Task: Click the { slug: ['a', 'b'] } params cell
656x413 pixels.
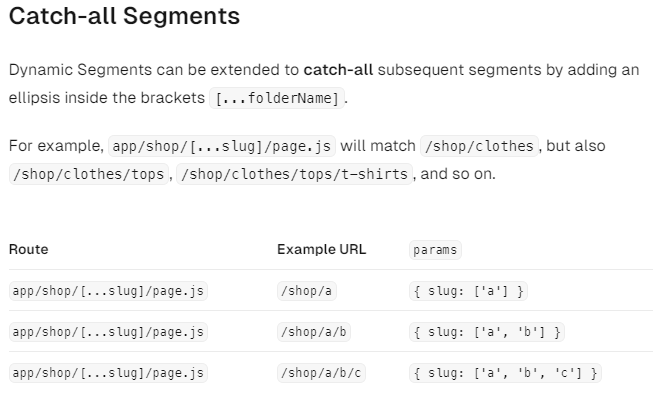Action: coord(487,332)
